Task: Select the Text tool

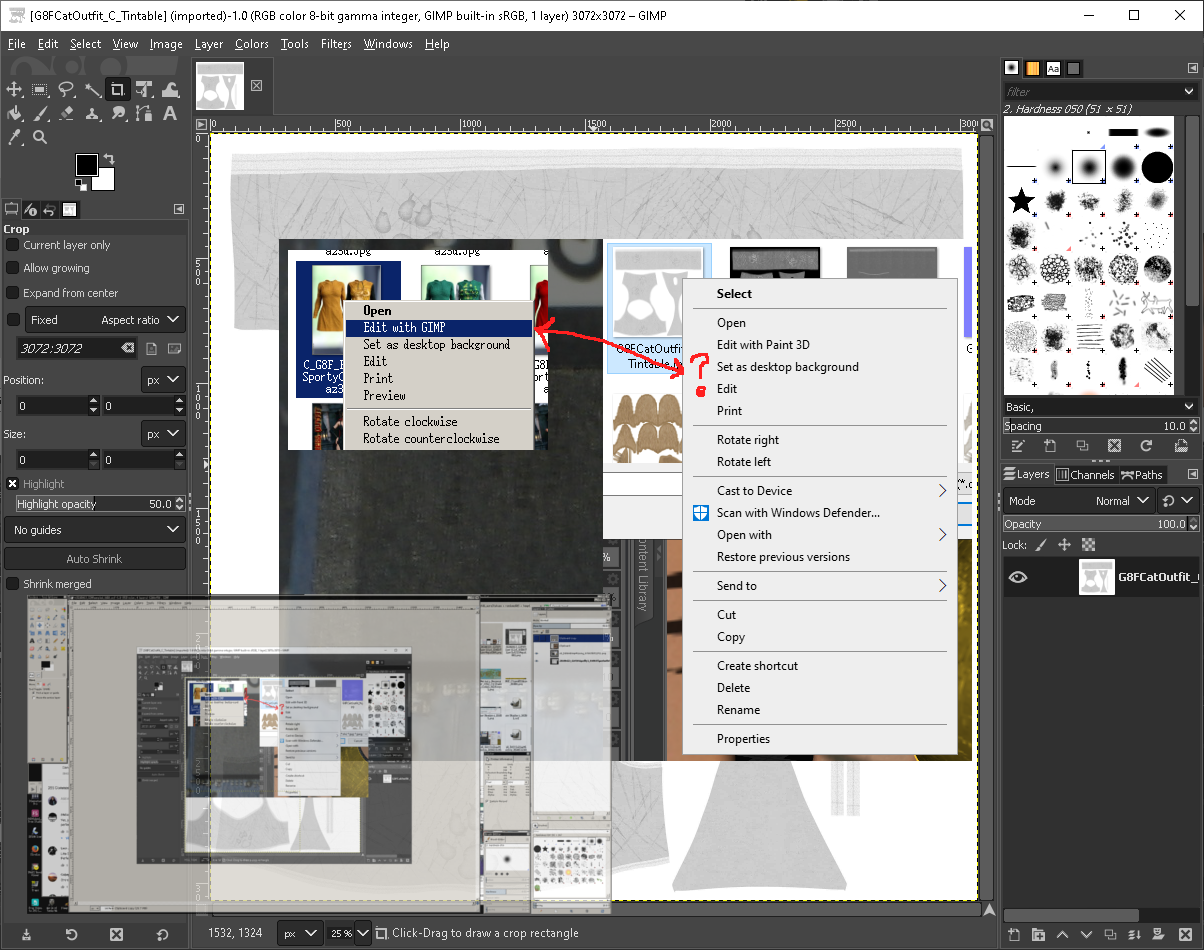Action: click(x=170, y=114)
